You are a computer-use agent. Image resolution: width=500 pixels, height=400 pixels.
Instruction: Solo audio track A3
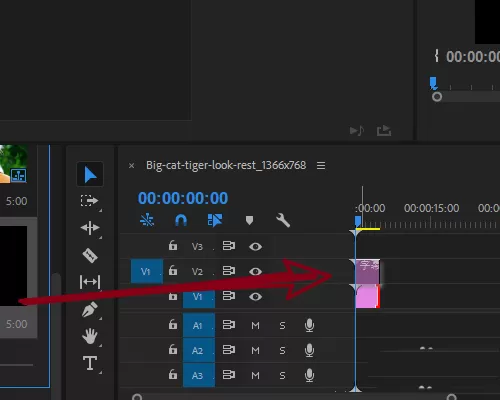pyautogui.click(x=282, y=376)
